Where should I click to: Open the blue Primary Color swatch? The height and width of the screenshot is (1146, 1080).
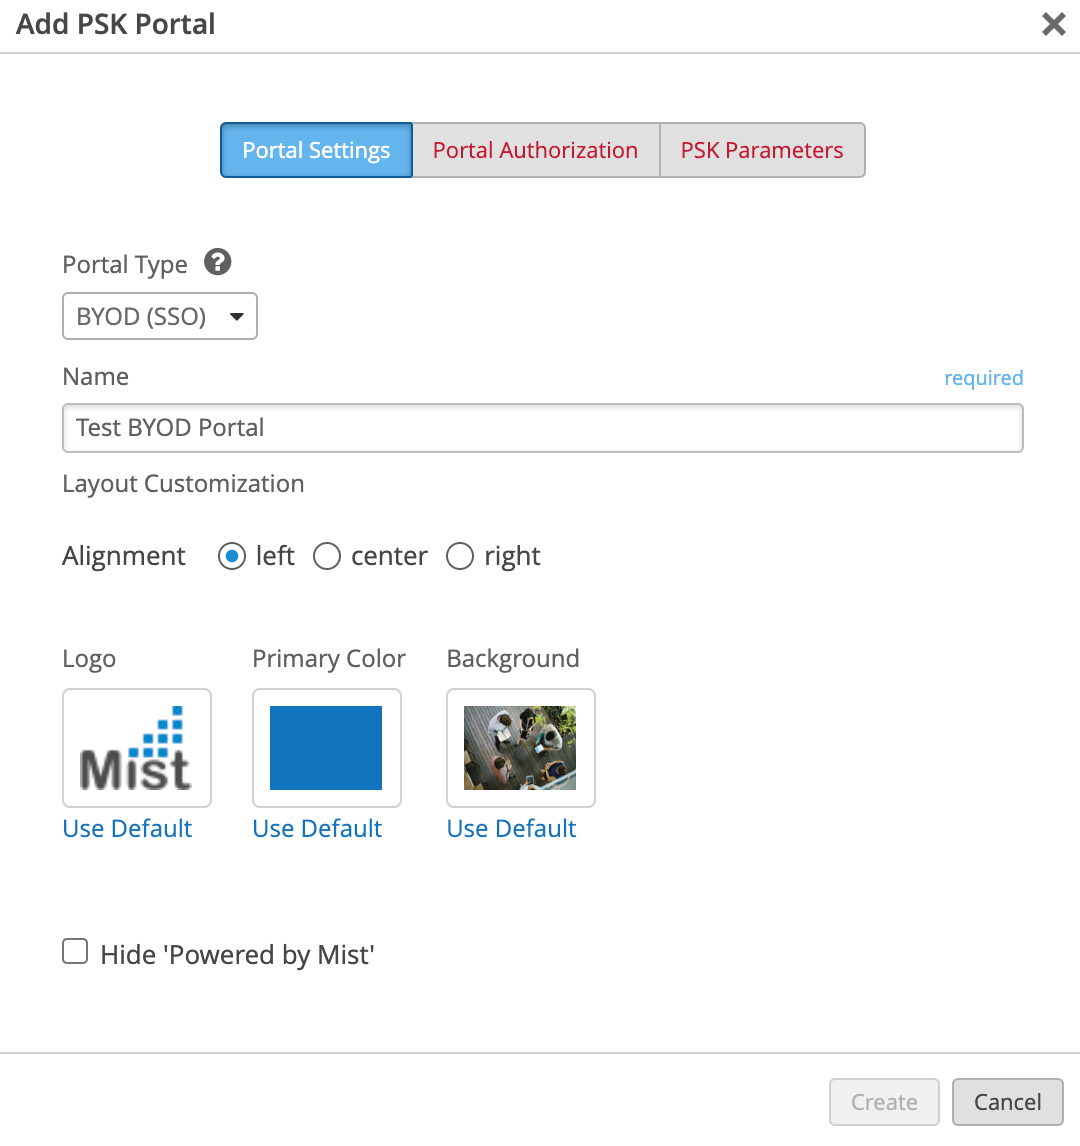[326, 748]
